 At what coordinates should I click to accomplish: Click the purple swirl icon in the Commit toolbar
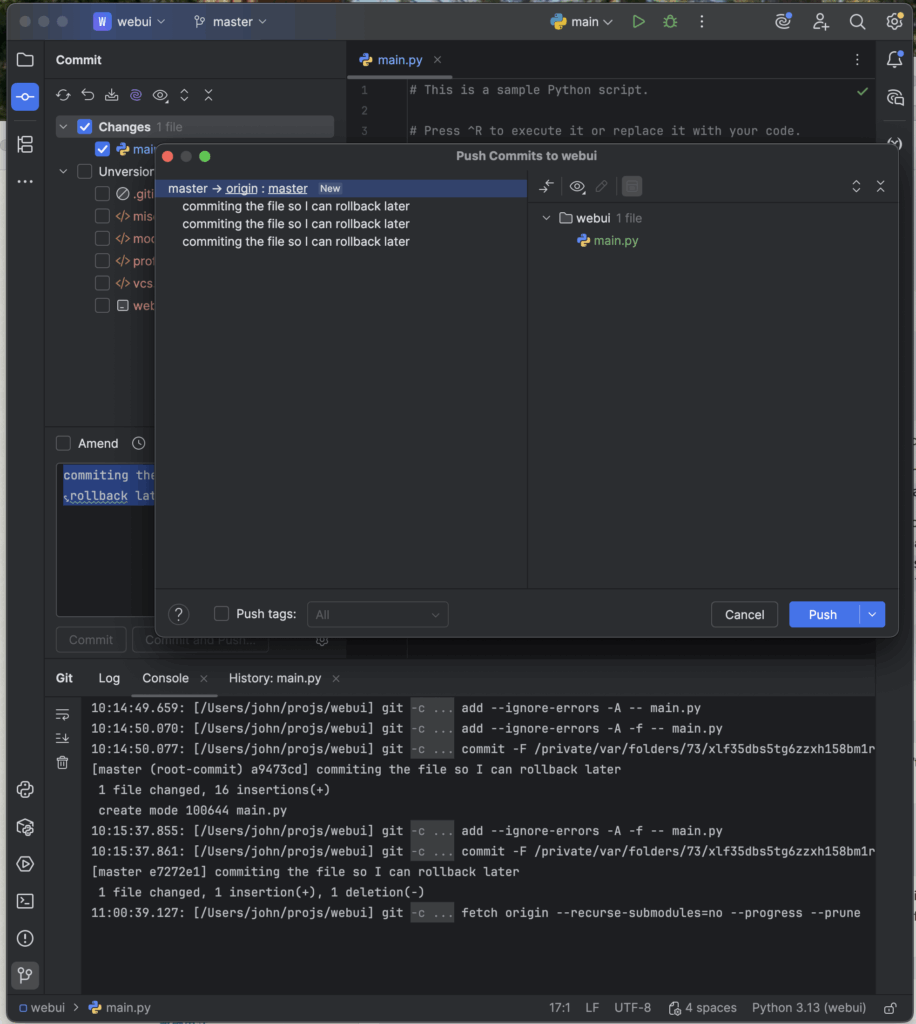pyautogui.click(x=136, y=95)
